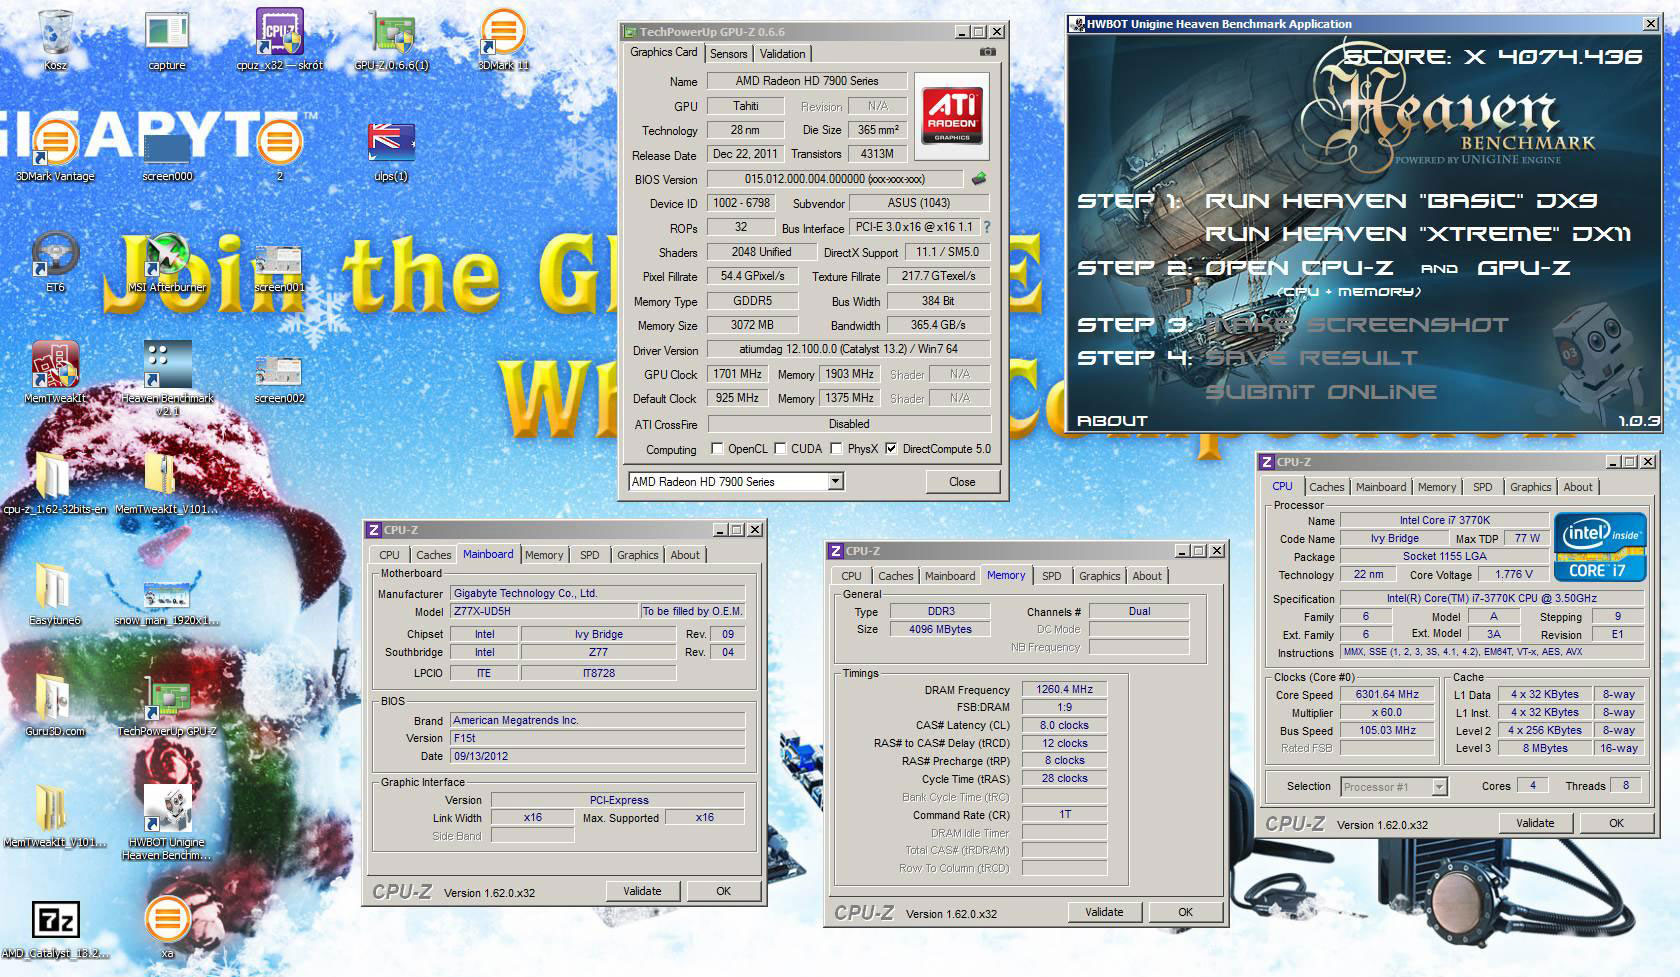This screenshot has height=977, width=1680.
Task: Click Submit Online in the HWBOT Heaven app
Action: (1320, 392)
